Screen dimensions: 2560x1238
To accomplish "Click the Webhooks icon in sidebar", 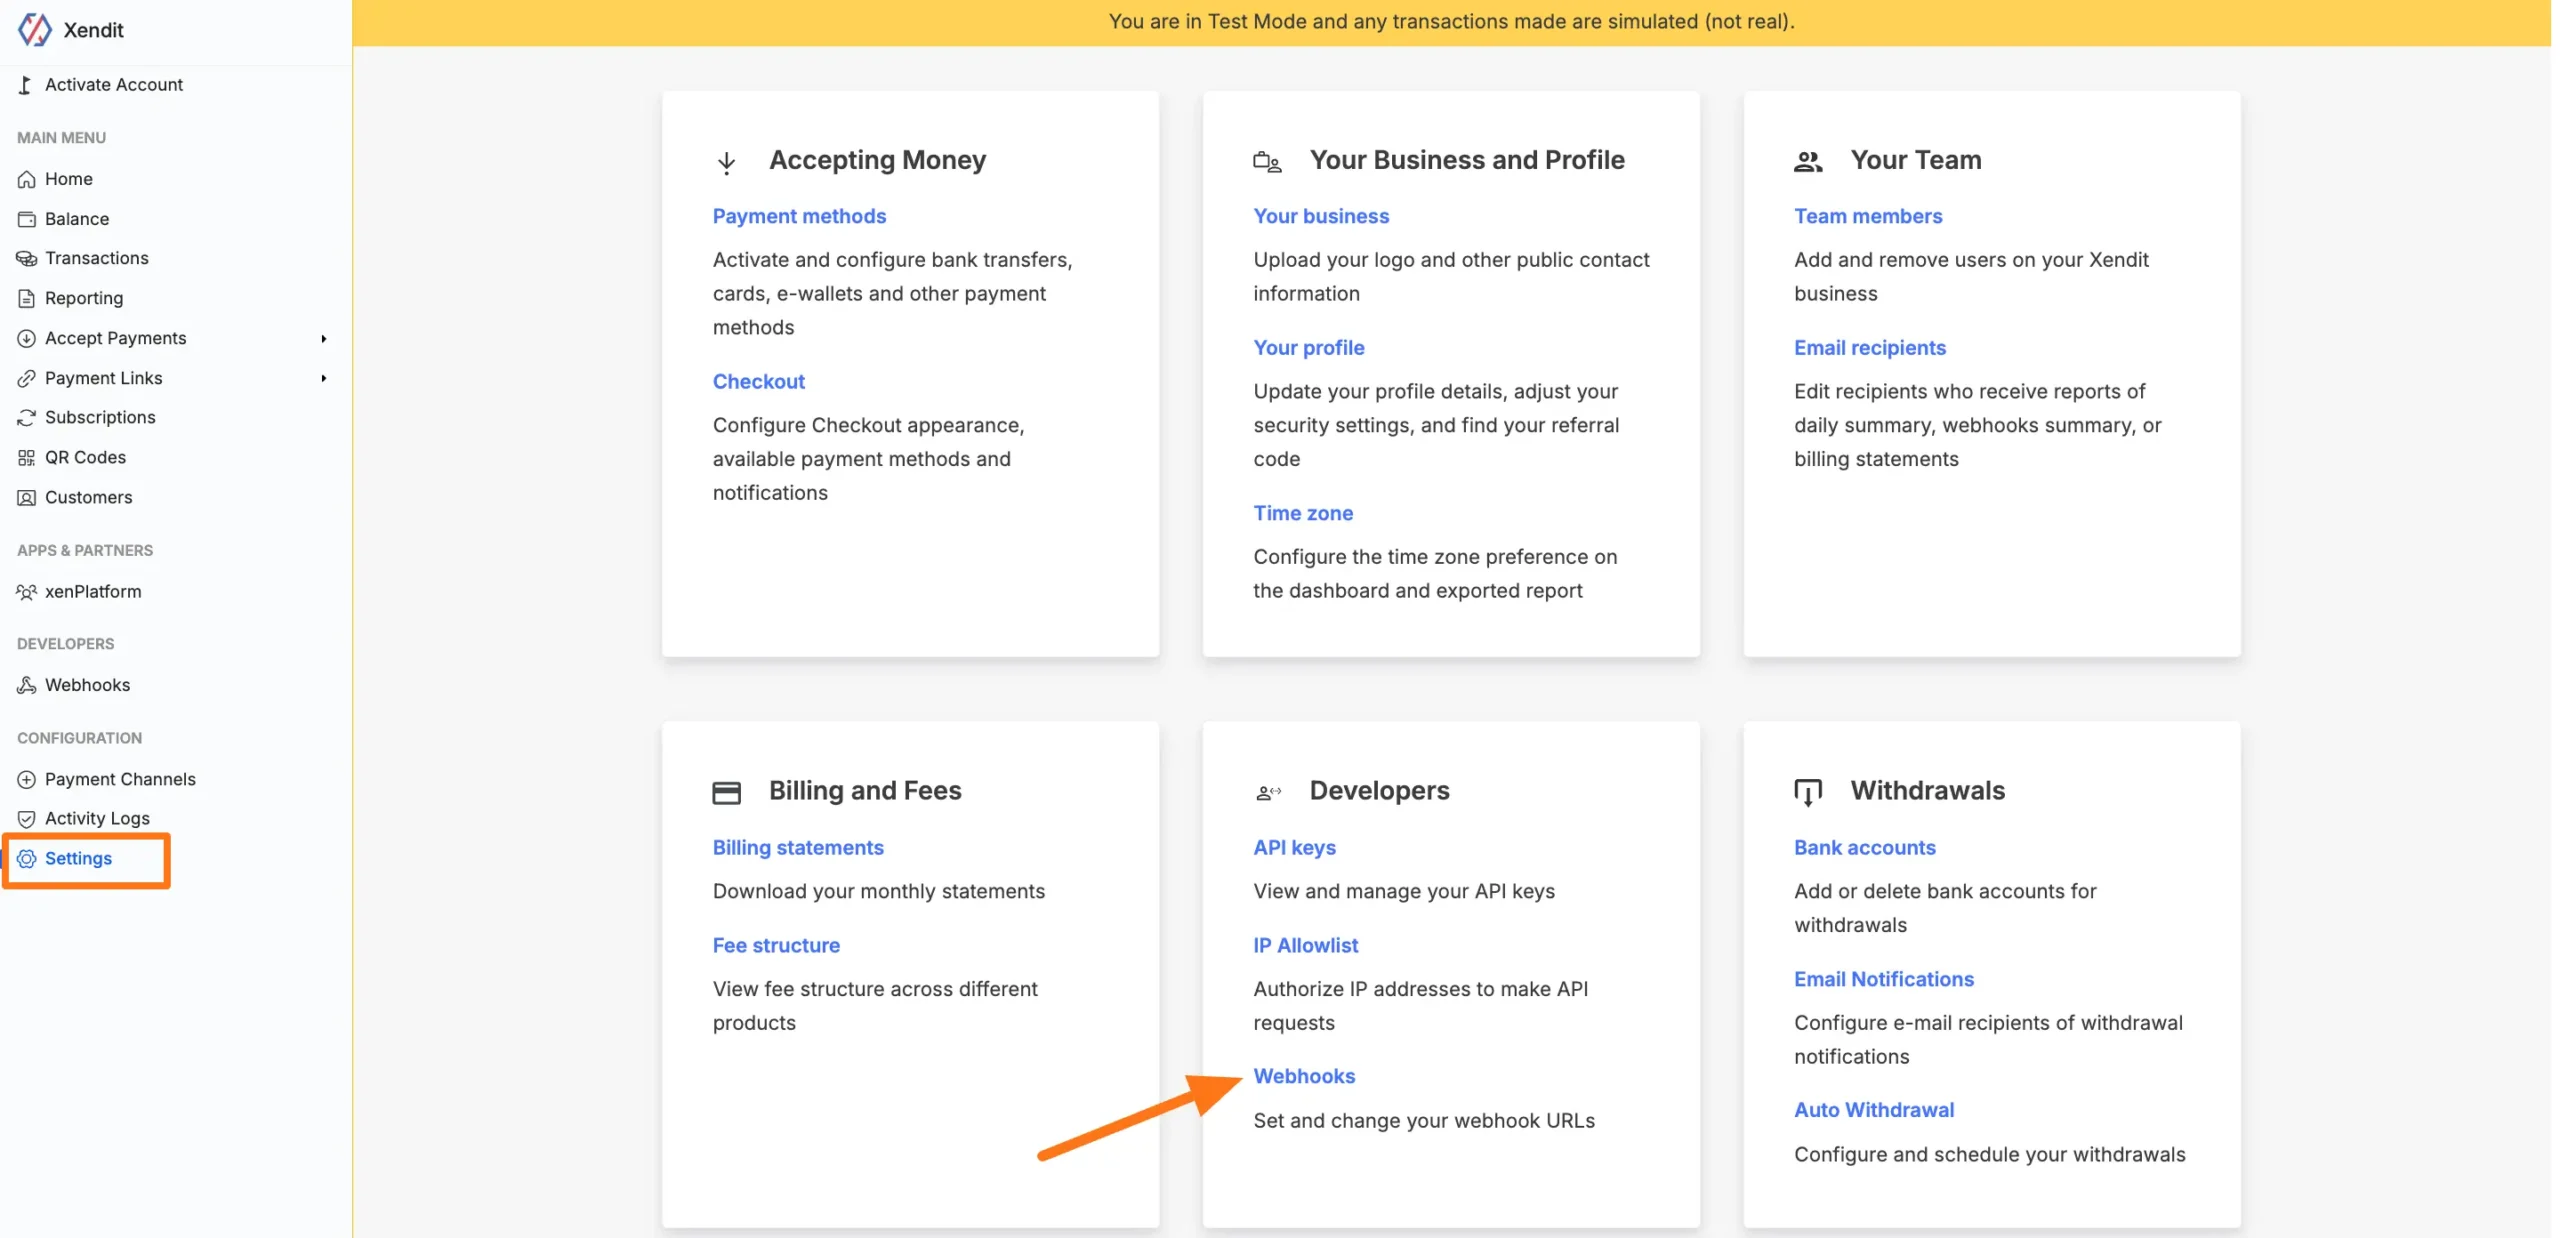I will (27, 685).
